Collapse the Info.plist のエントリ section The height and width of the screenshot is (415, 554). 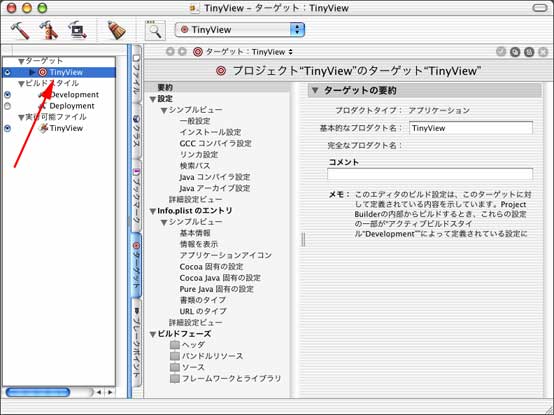153,211
